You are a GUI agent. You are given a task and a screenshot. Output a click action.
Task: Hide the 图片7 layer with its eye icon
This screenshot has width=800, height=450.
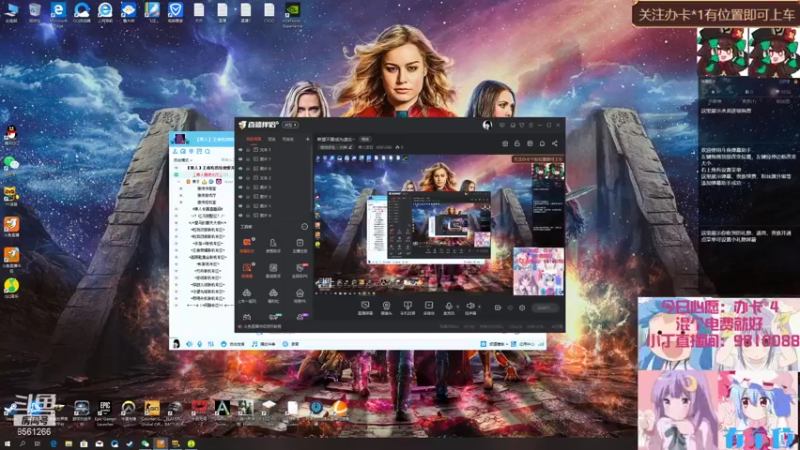click(x=240, y=159)
